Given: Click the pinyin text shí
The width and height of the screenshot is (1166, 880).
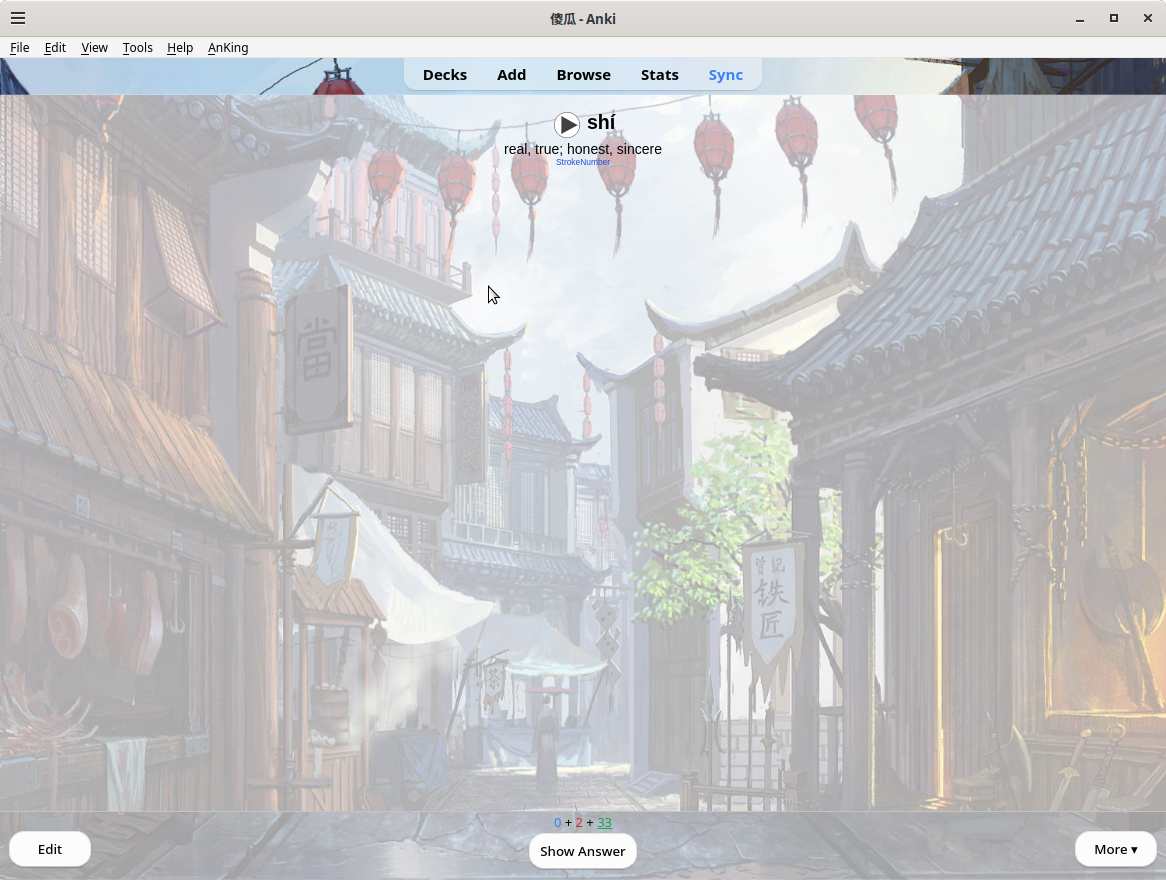Looking at the screenshot, I should [x=601, y=123].
